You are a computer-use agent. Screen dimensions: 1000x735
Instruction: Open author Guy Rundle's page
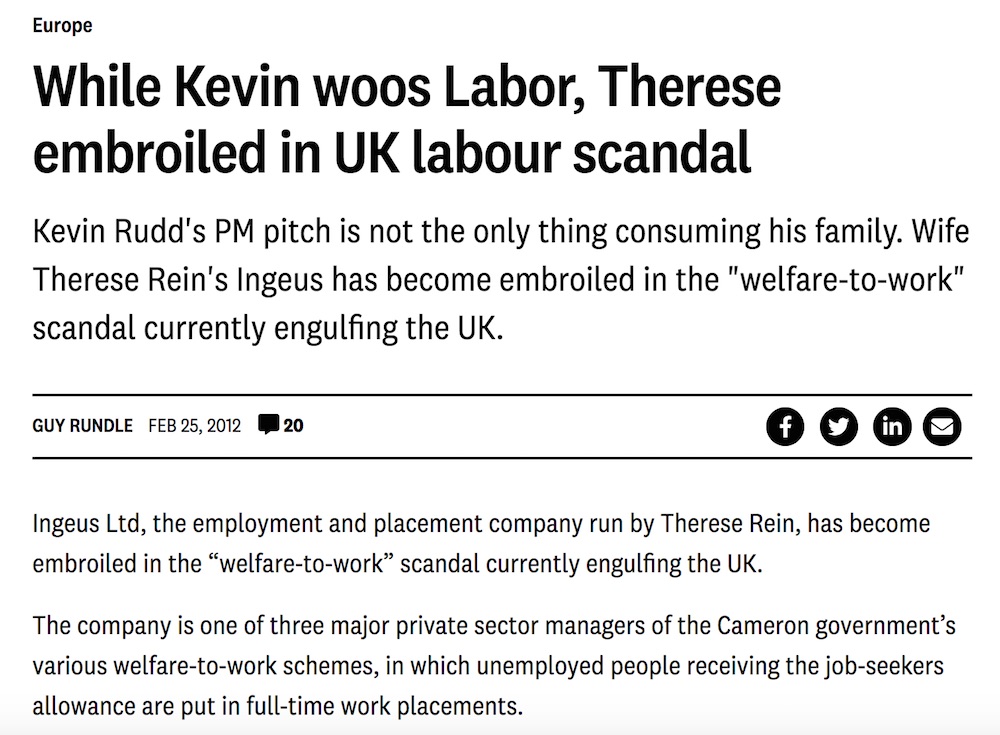[83, 425]
